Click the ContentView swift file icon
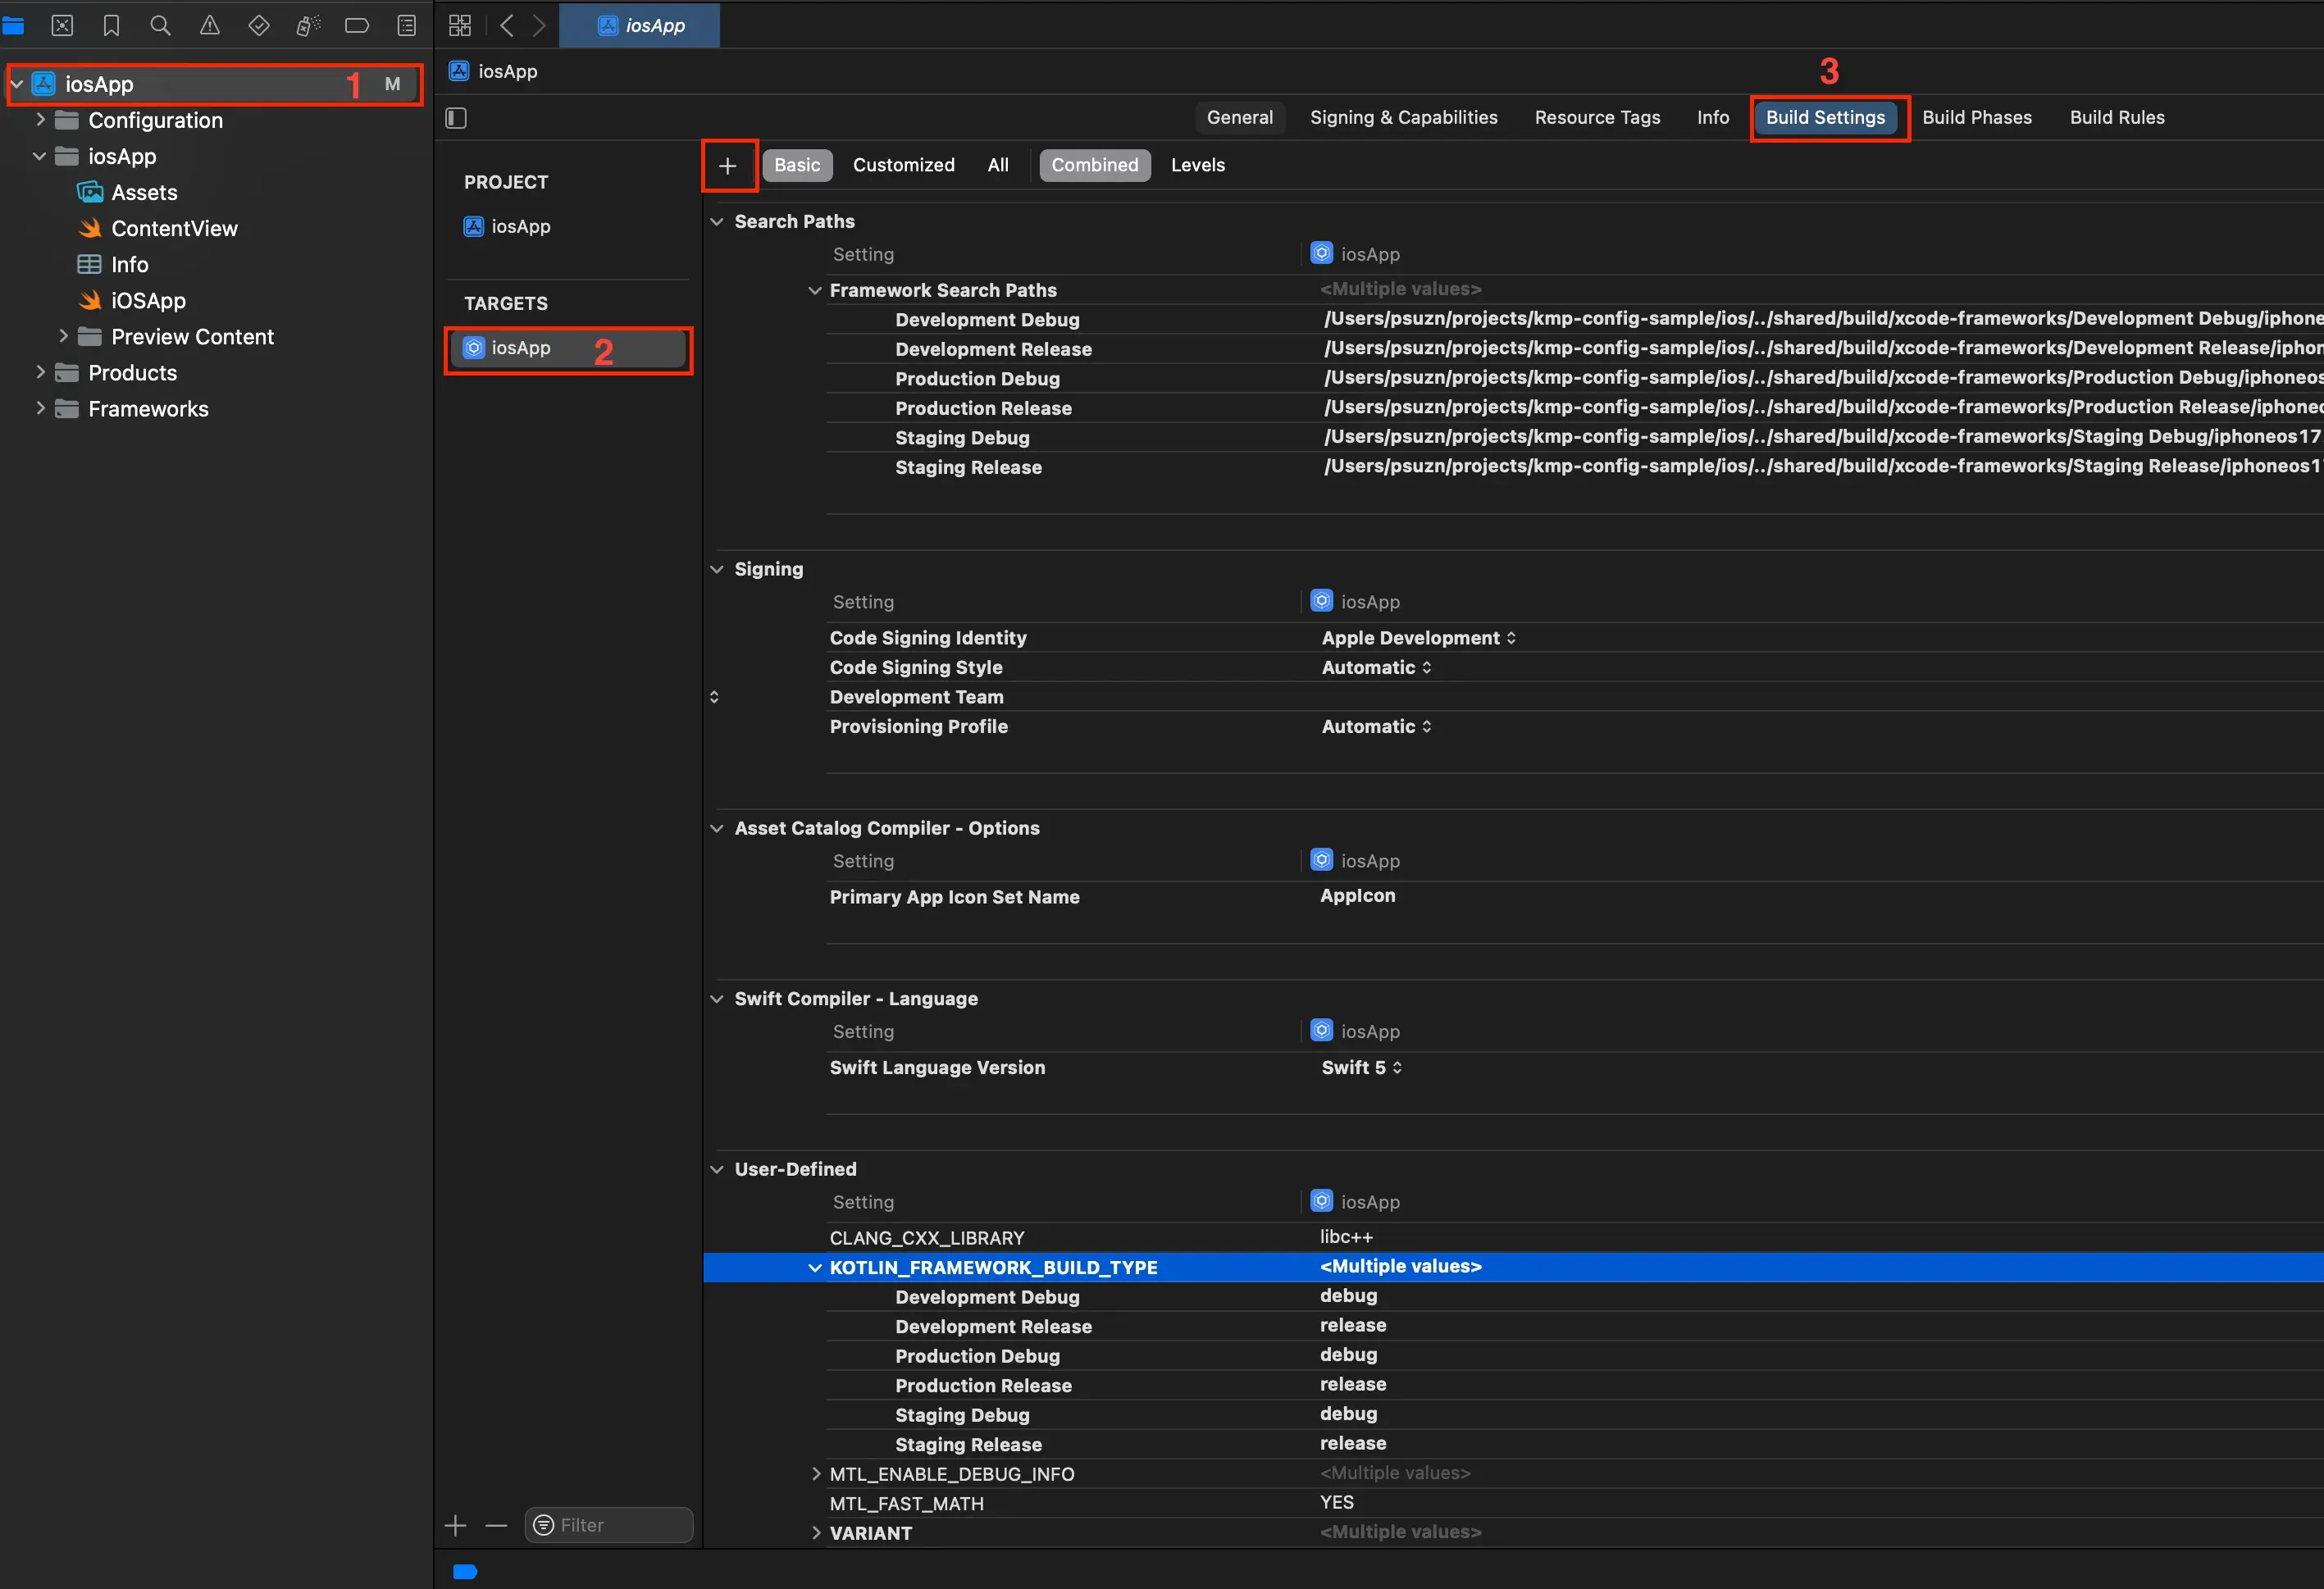 click(x=90, y=228)
